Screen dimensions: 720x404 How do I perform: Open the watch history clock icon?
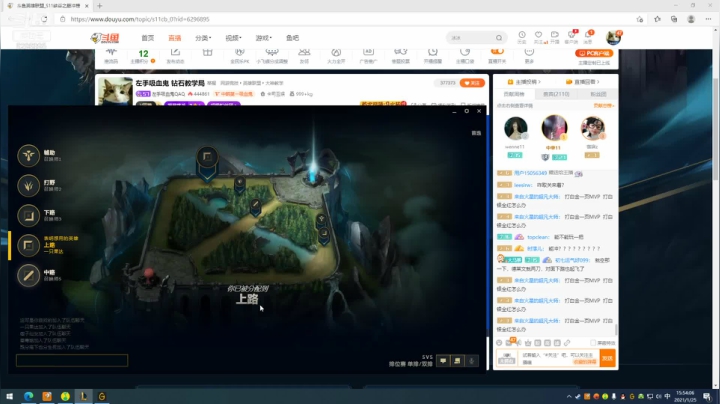[x=522, y=37]
